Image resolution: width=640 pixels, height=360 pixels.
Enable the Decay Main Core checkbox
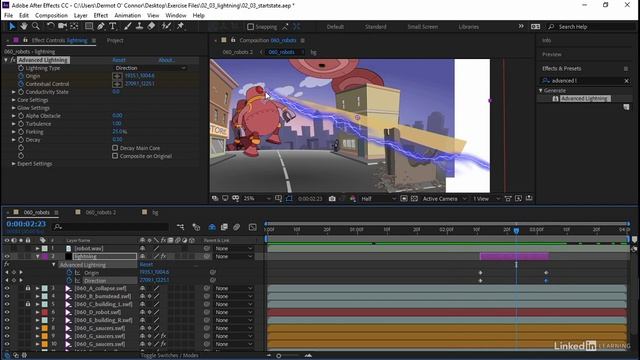point(115,148)
